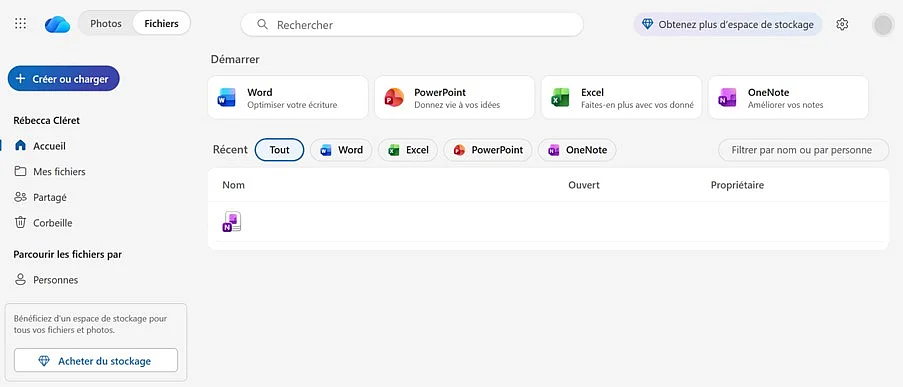The image size is (903, 387).
Task: Filter recent files by Word
Action: point(342,150)
